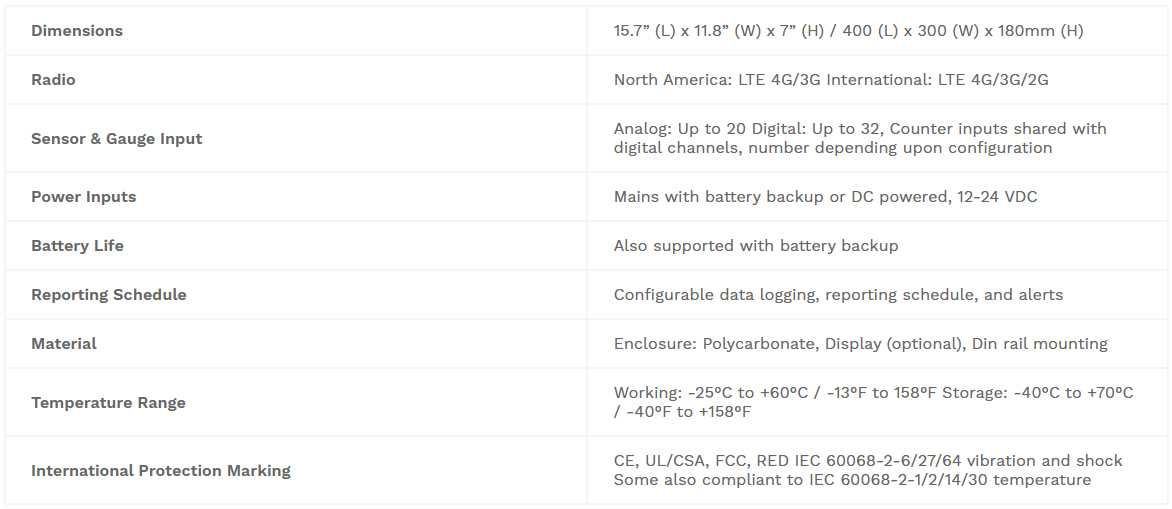Click the Radio specification label
This screenshot has width=1172, height=509.
53,80
